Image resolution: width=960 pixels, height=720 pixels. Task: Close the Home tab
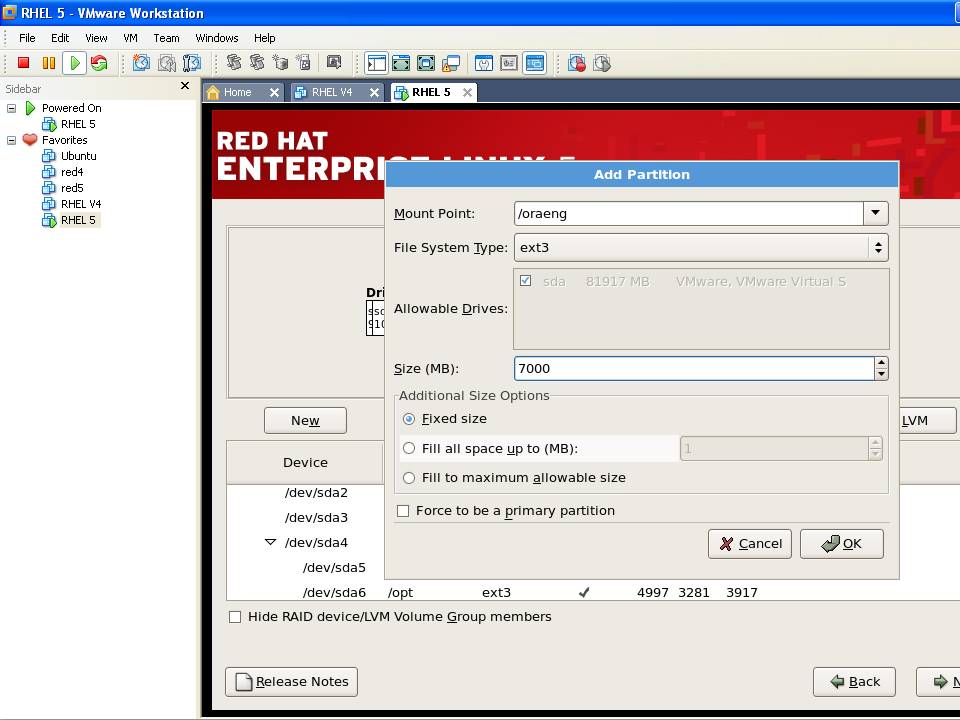click(x=274, y=92)
